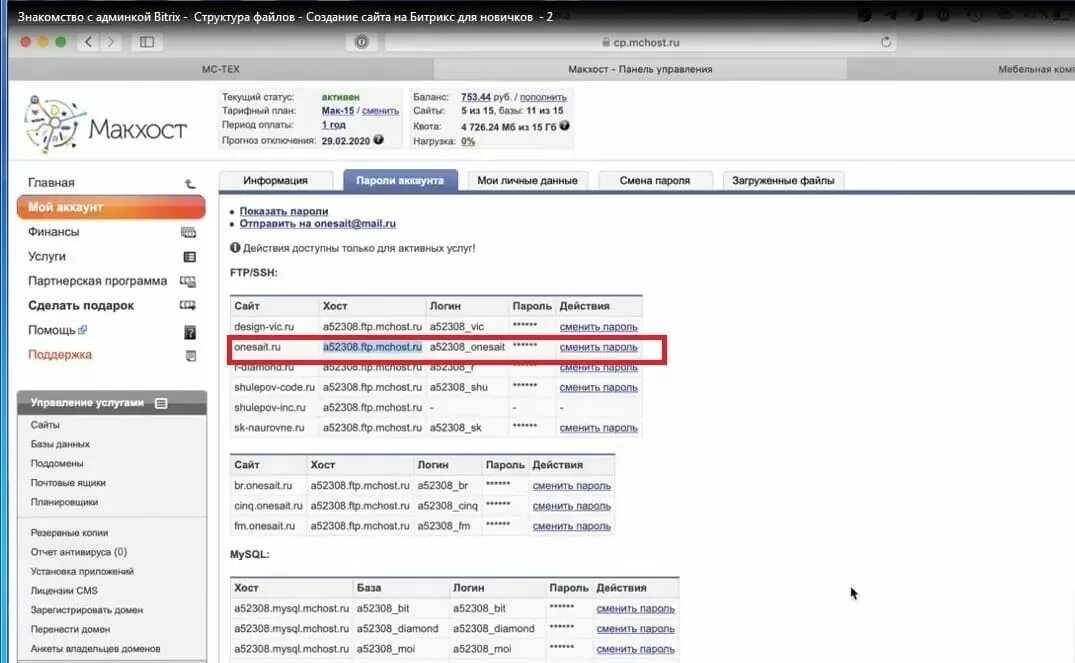Click сменить пароль for cinq.onesait.ru

572,506
